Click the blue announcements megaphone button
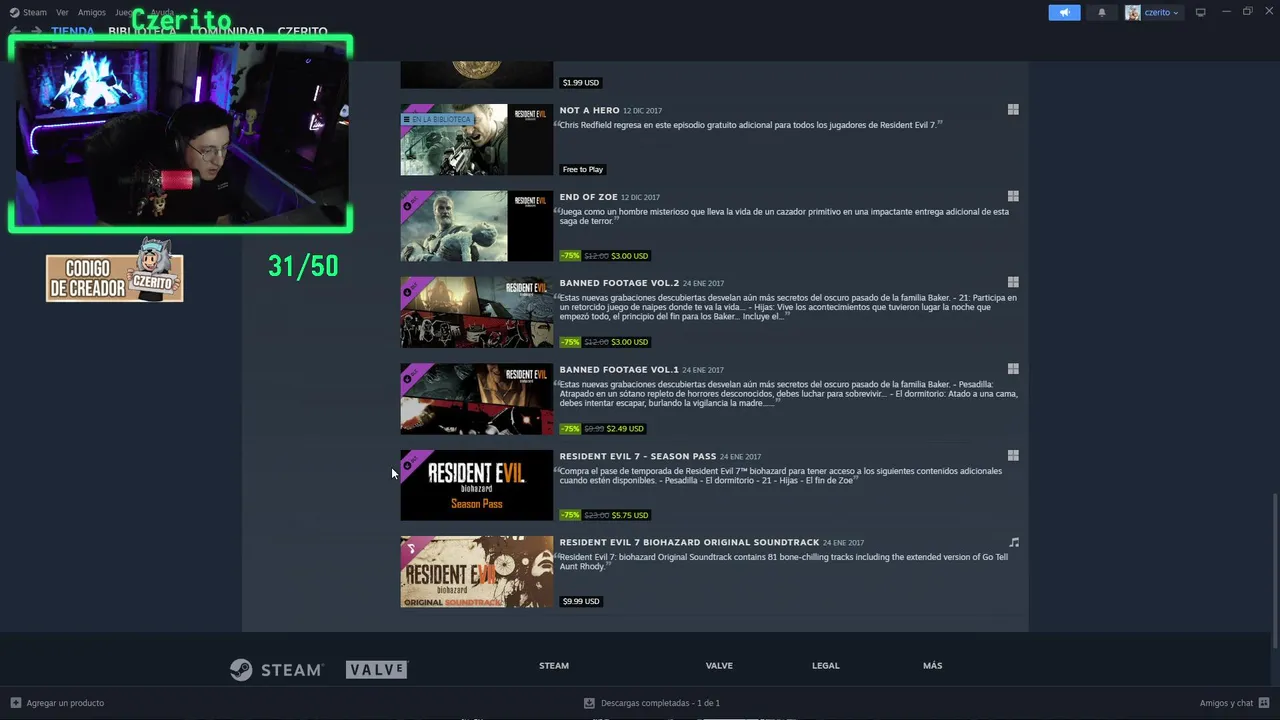 (1064, 12)
